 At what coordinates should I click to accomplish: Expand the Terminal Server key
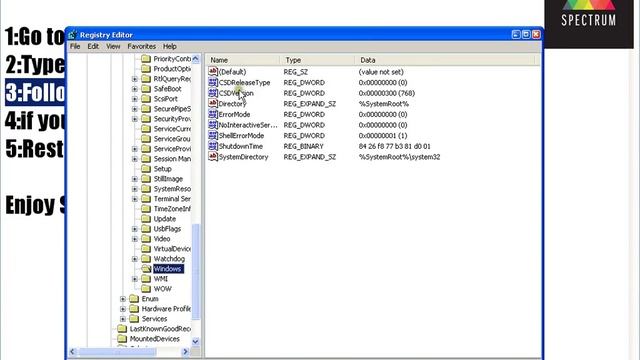pyautogui.click(x=135, y=199)
